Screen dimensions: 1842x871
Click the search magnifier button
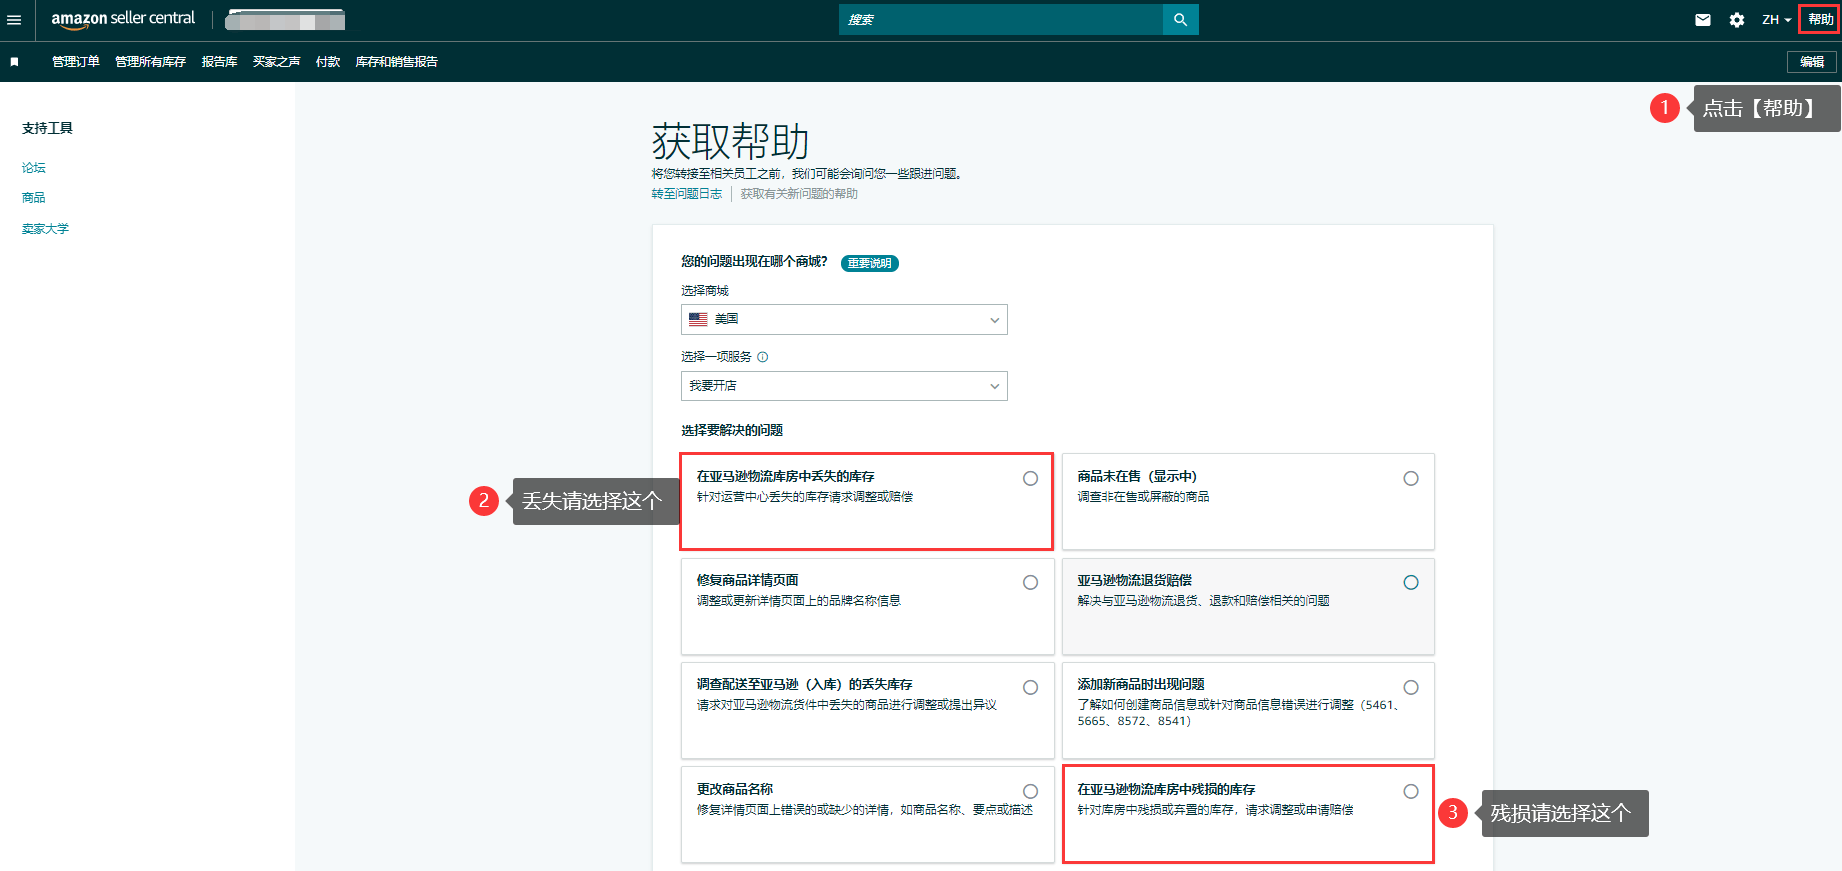[1181, 20]
